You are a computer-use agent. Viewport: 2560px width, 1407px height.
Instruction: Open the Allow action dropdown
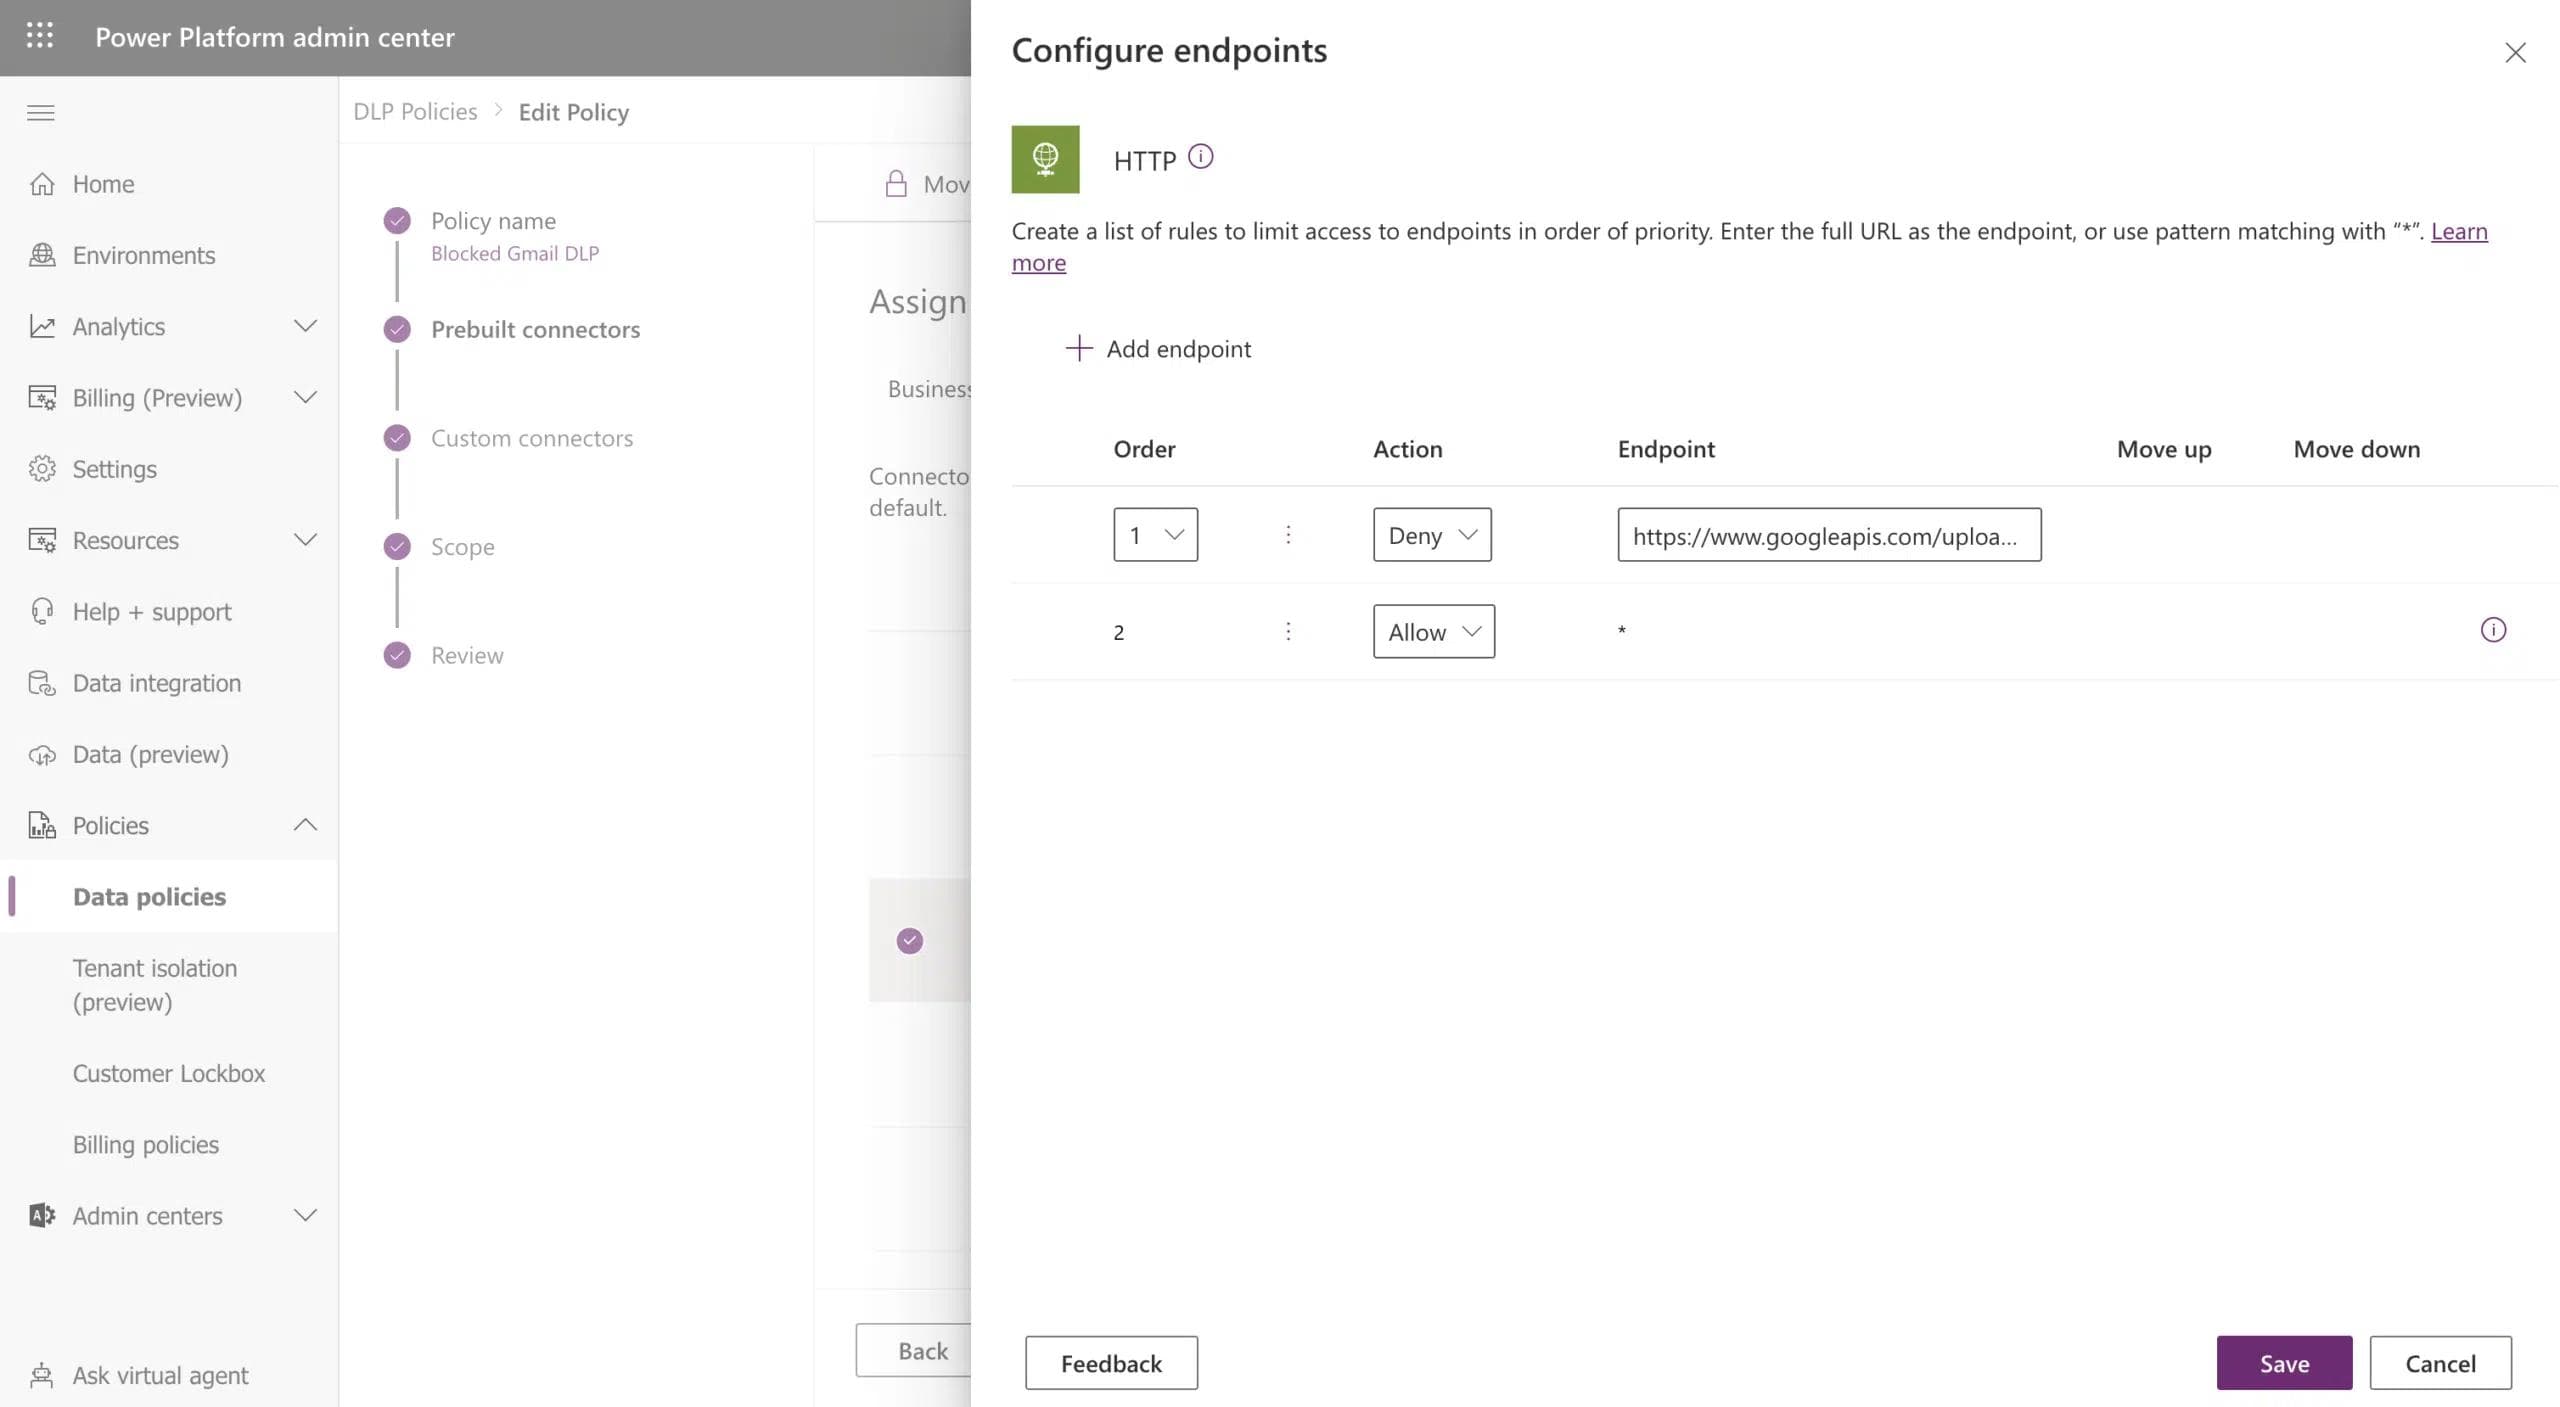click(x=1433, y=632)
